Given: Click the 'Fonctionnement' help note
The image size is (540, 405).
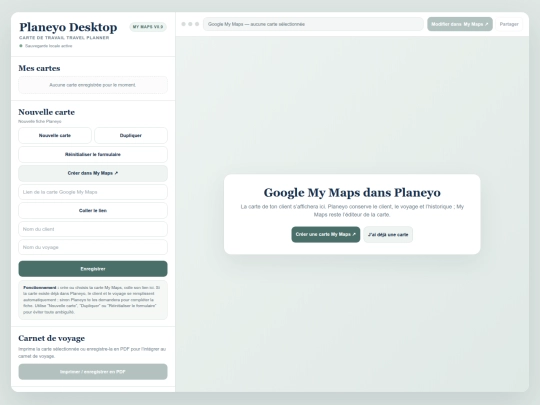Looking at the screenshot, I should [x=93, y=300].
